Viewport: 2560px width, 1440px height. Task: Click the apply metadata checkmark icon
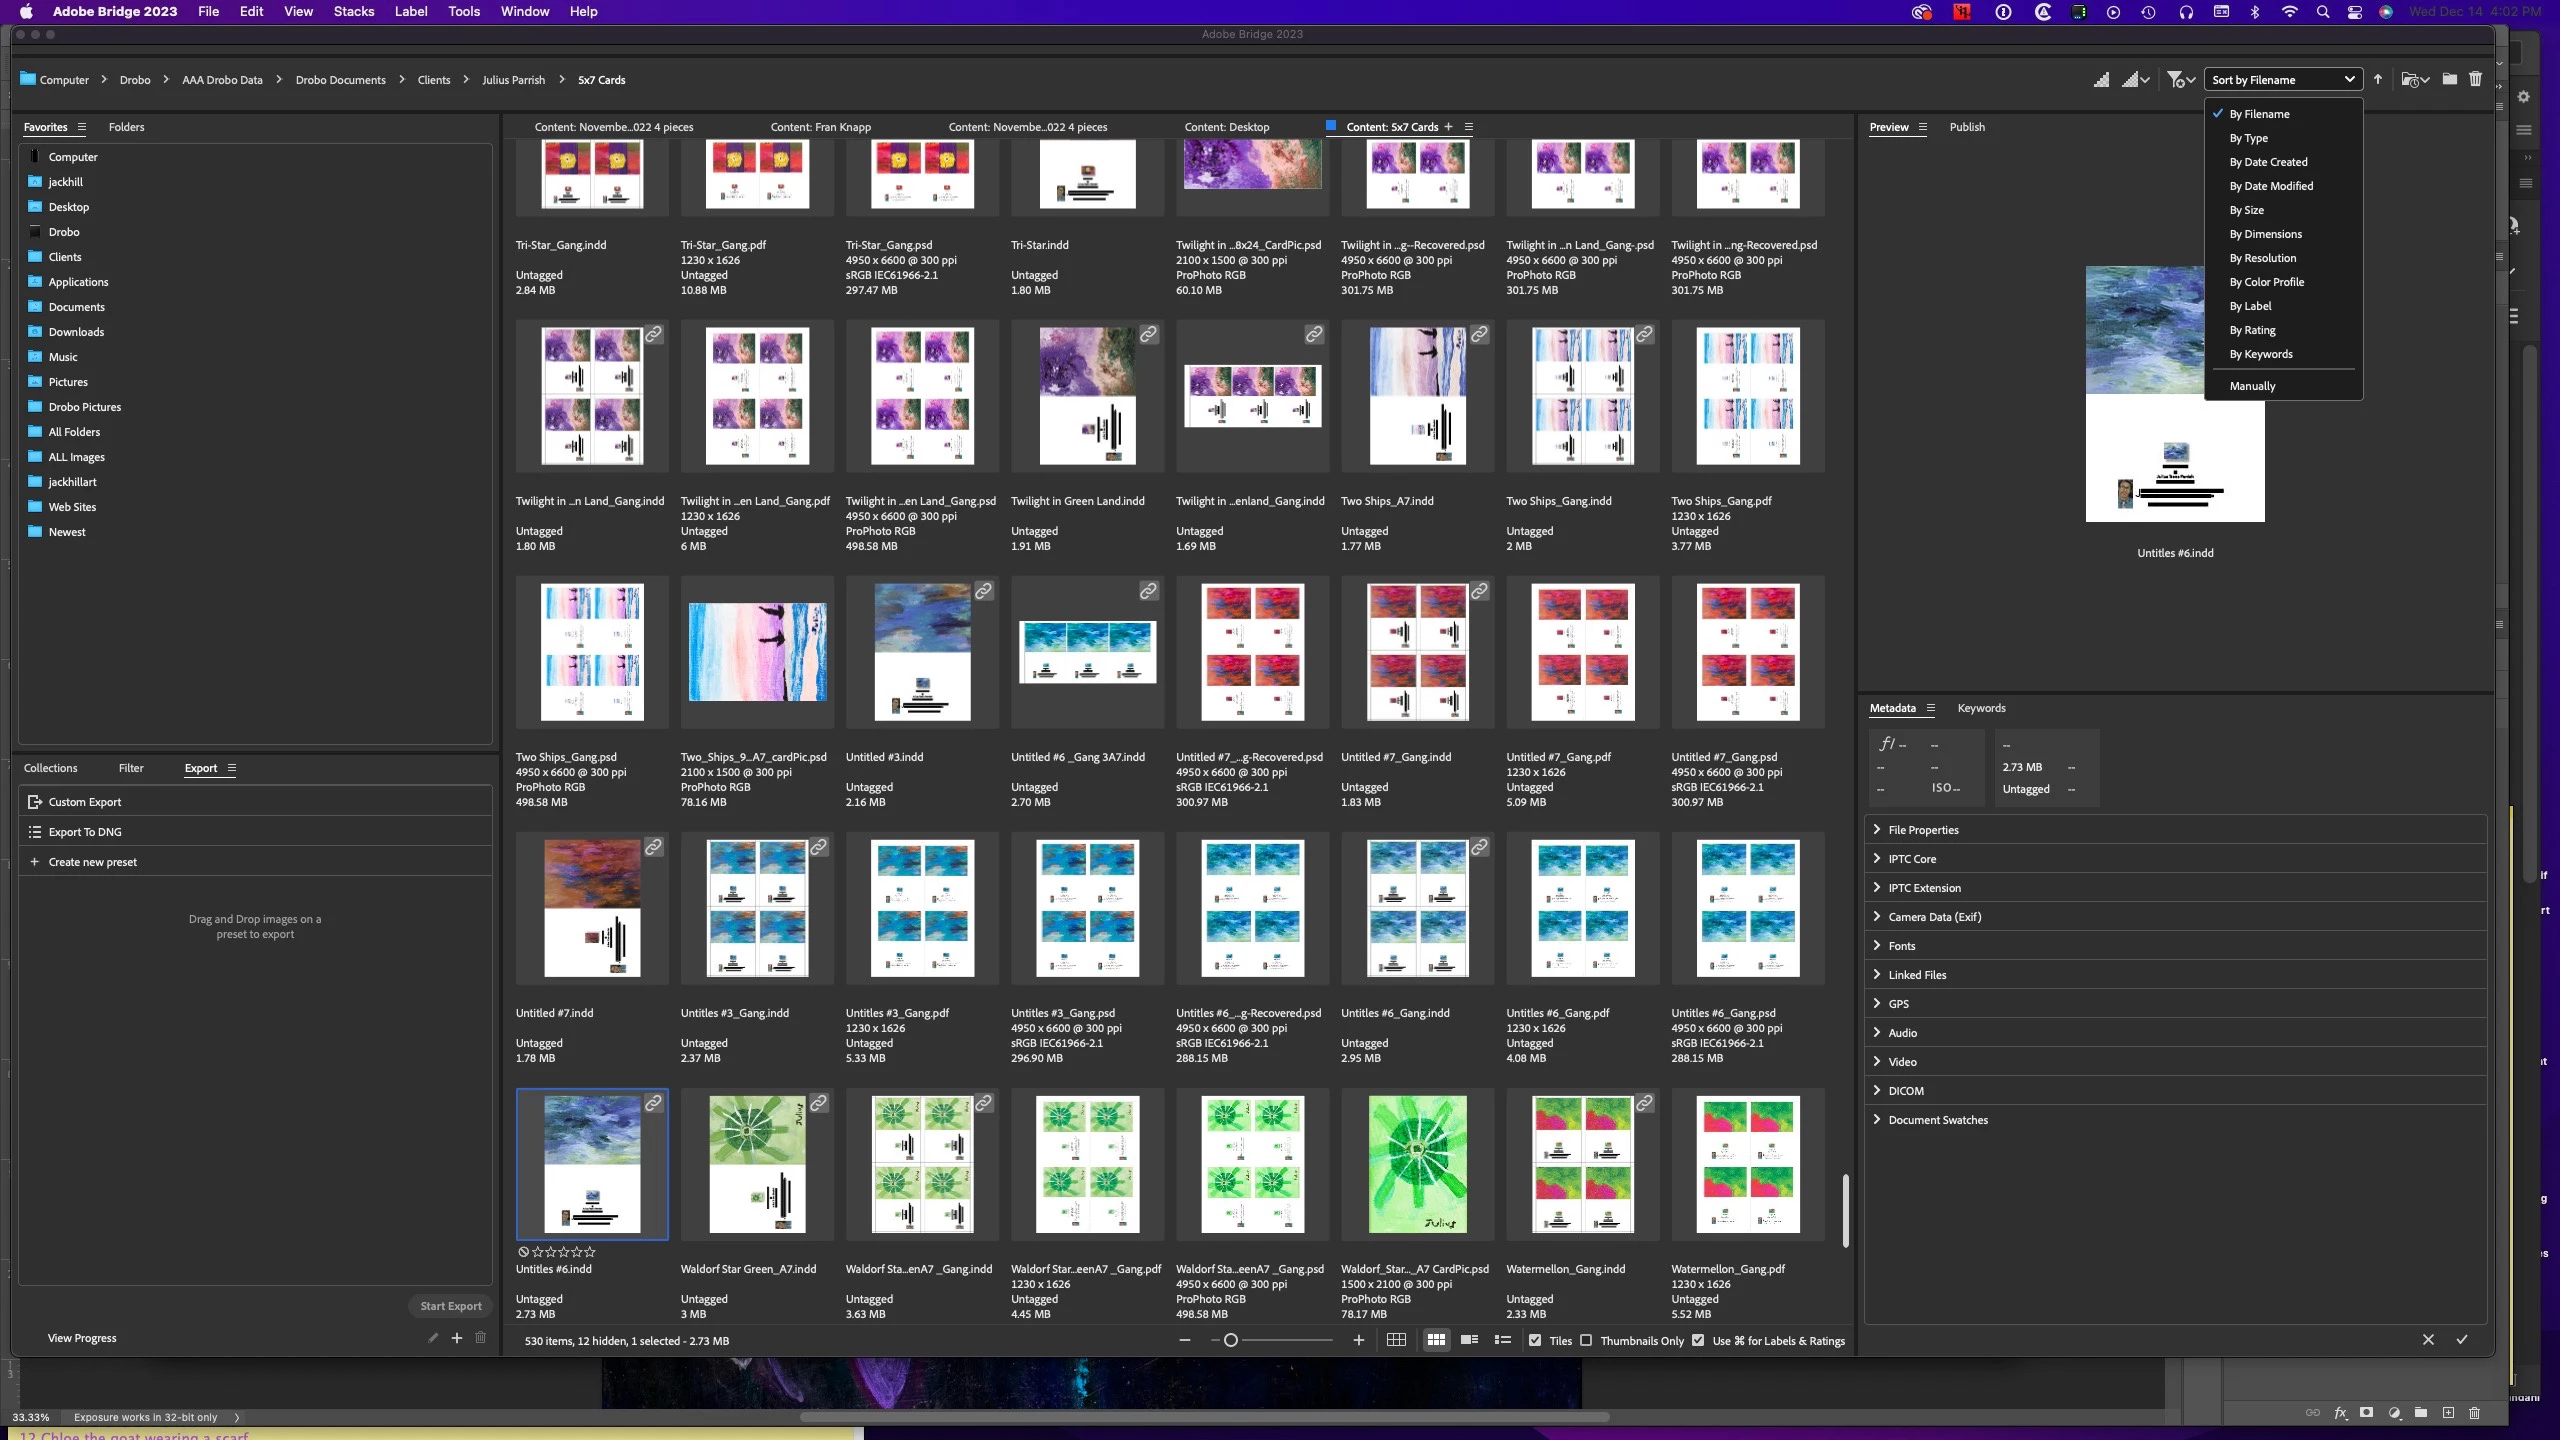(x=2461, y=1340)
